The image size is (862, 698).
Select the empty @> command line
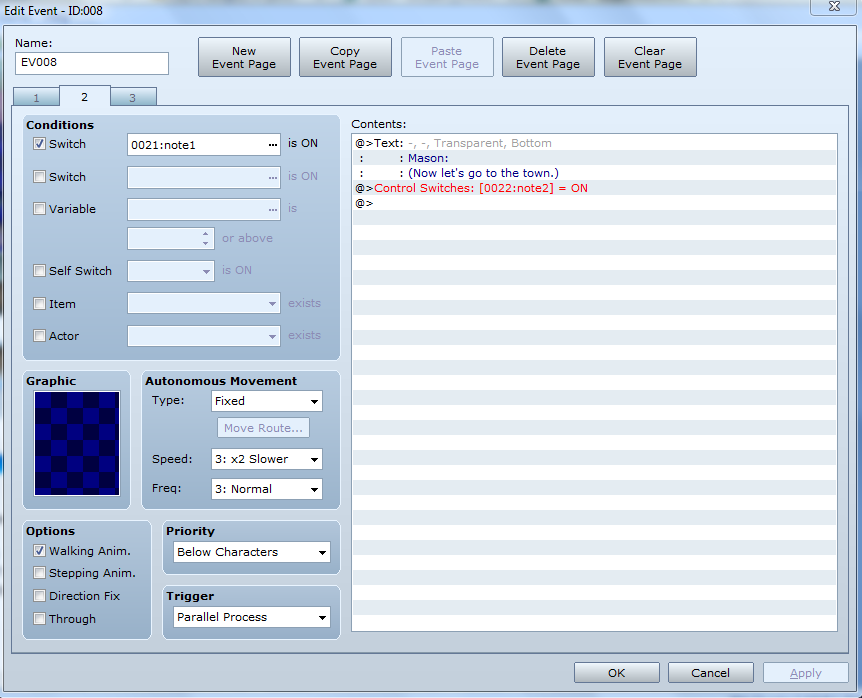click(594, 203)
